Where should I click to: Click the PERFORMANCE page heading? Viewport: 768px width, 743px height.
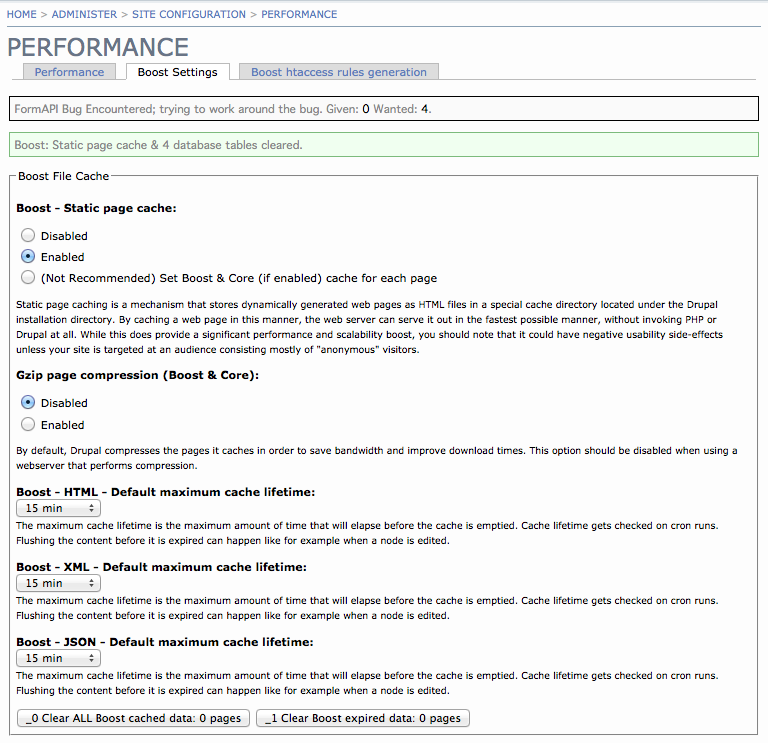click(98, 47)
